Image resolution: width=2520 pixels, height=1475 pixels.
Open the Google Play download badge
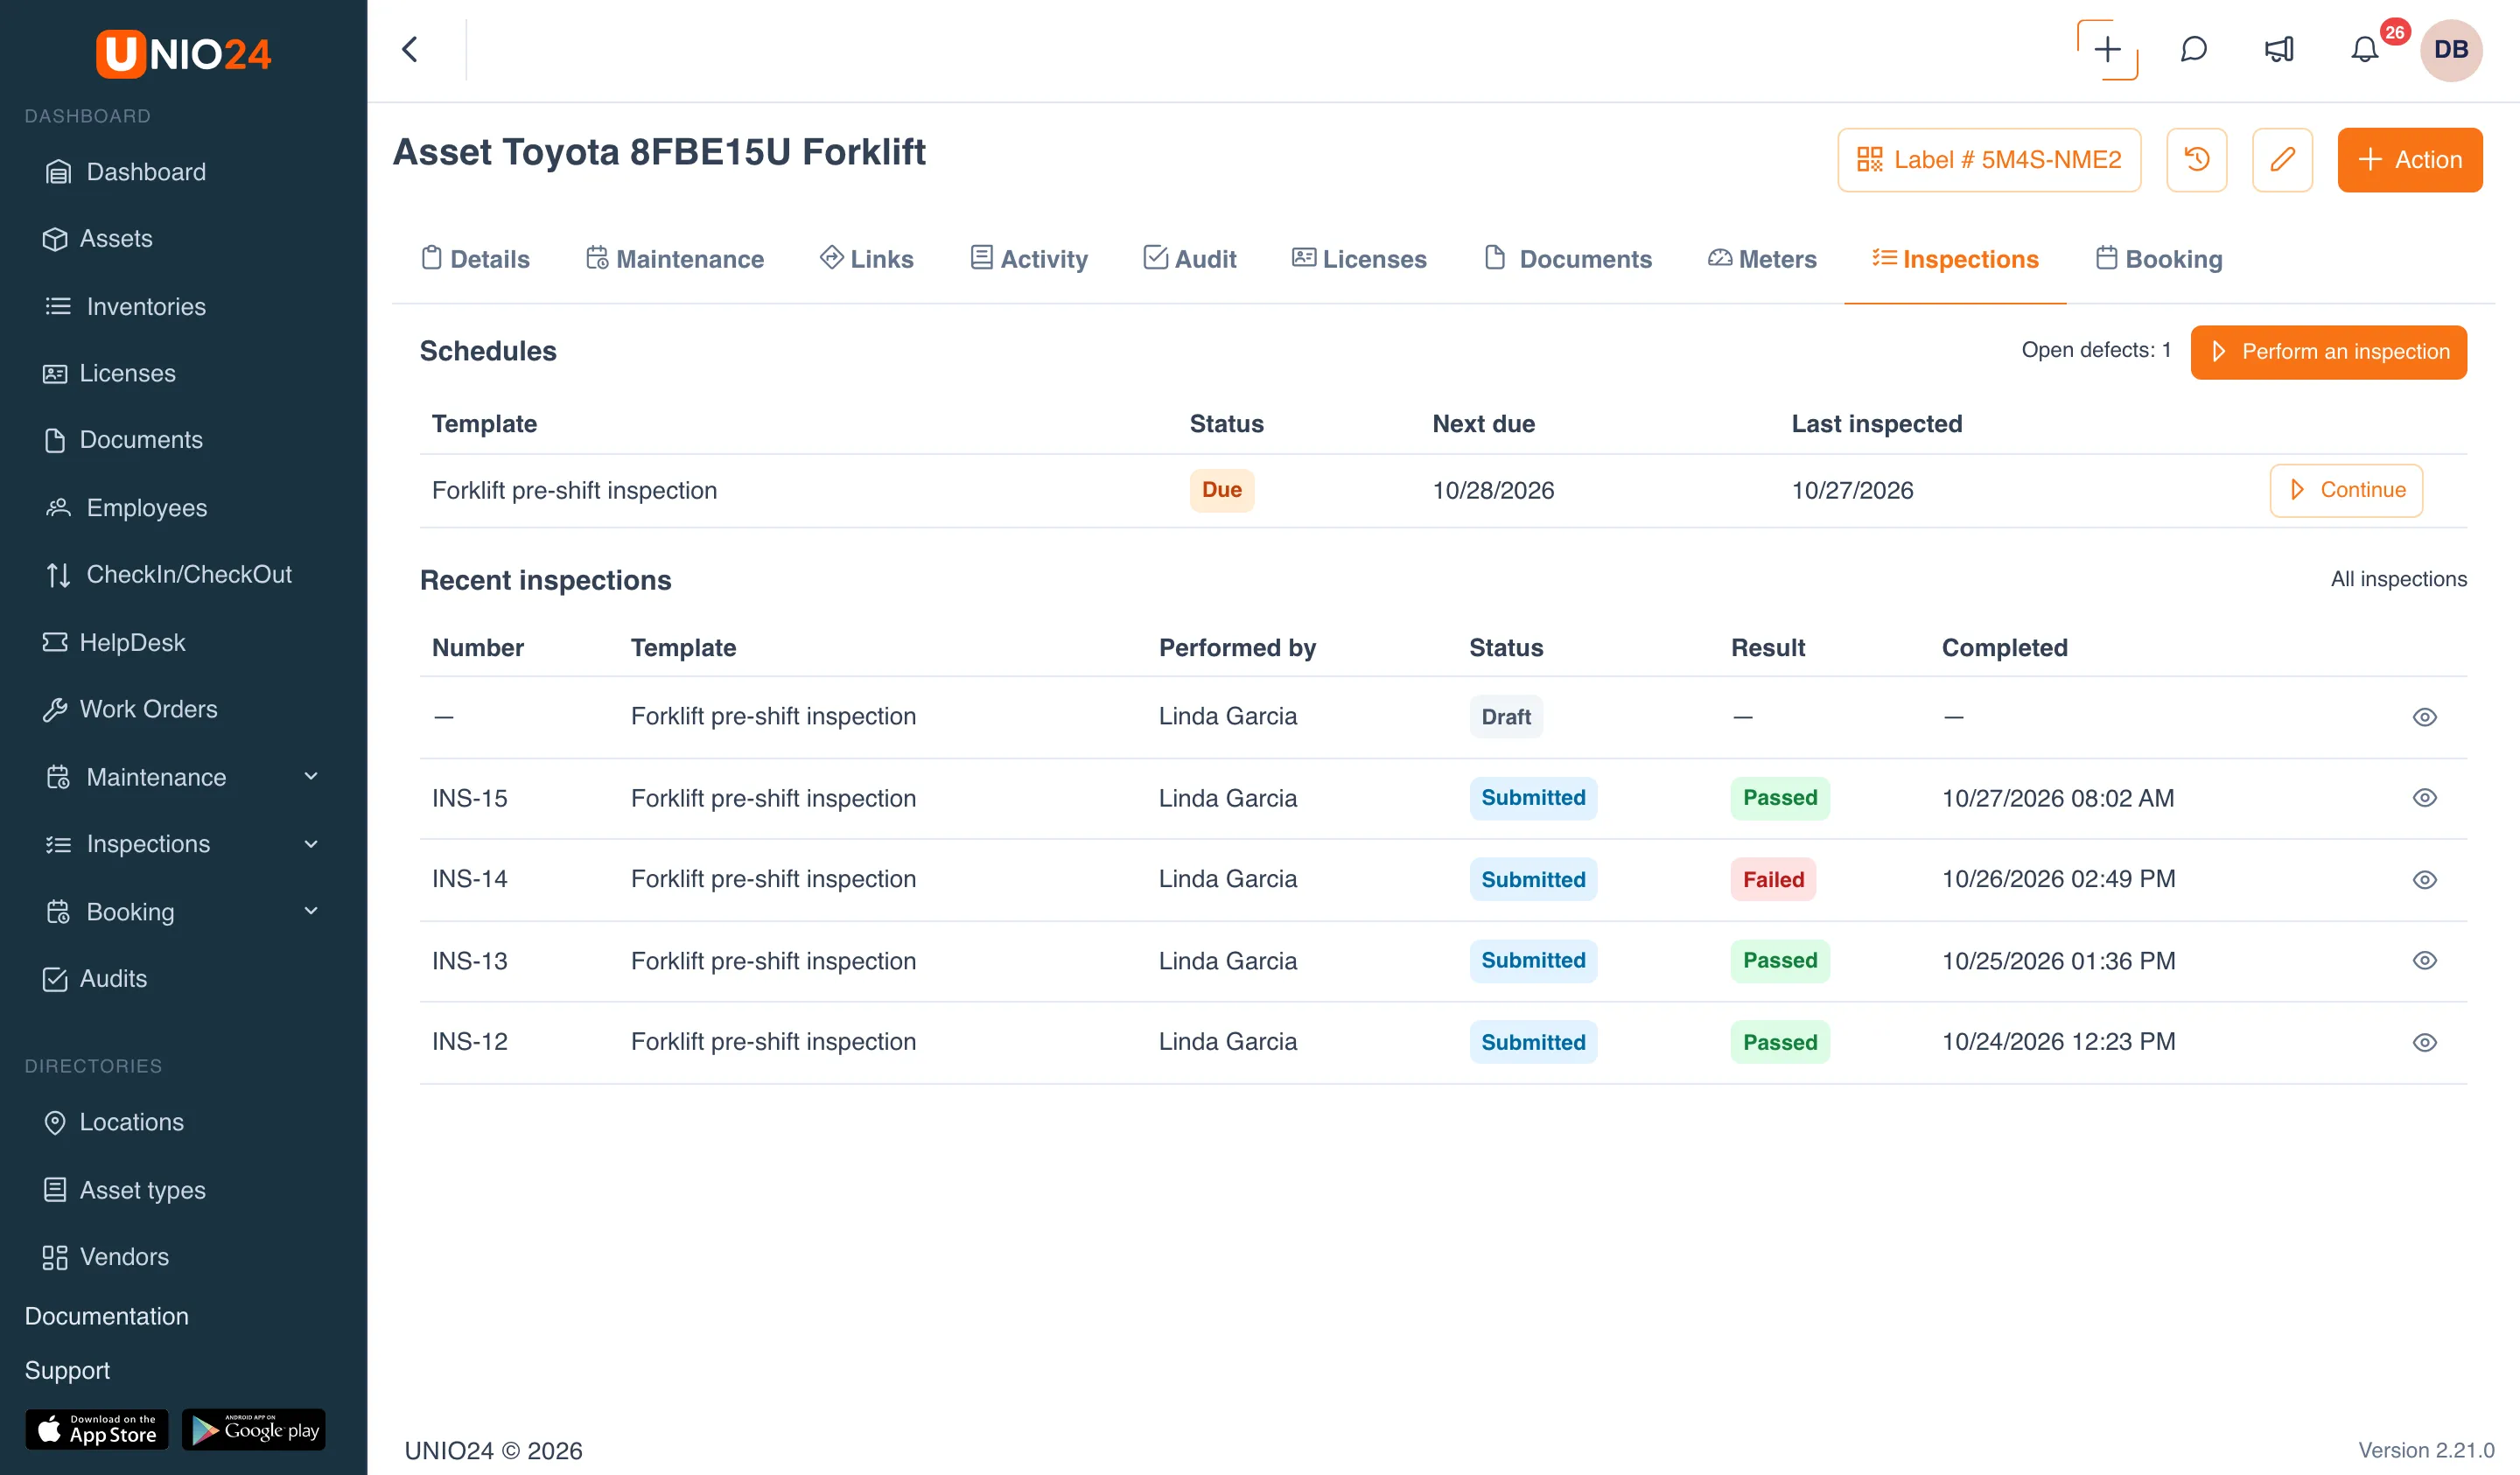pos(254,1429)
